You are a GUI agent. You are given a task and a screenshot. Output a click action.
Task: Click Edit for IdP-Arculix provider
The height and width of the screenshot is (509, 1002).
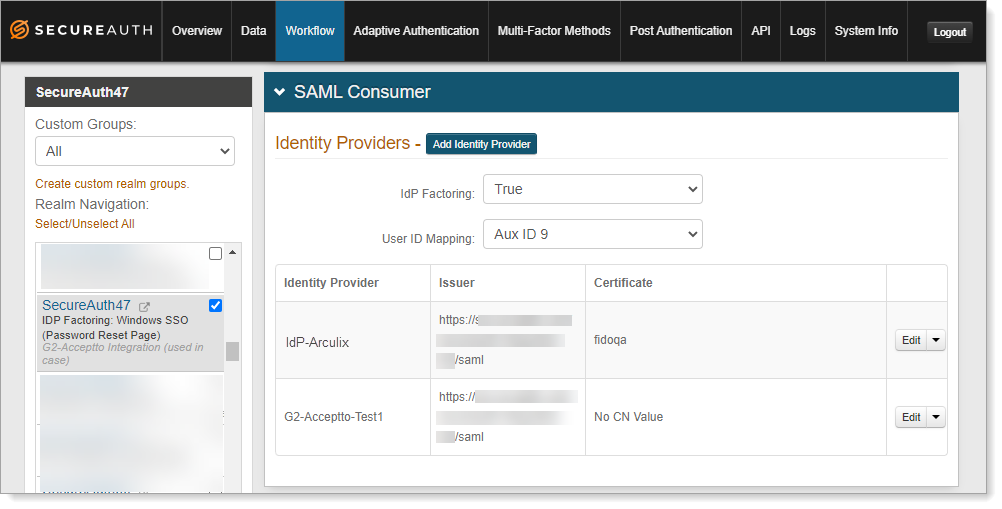click(x=911, y=340)
